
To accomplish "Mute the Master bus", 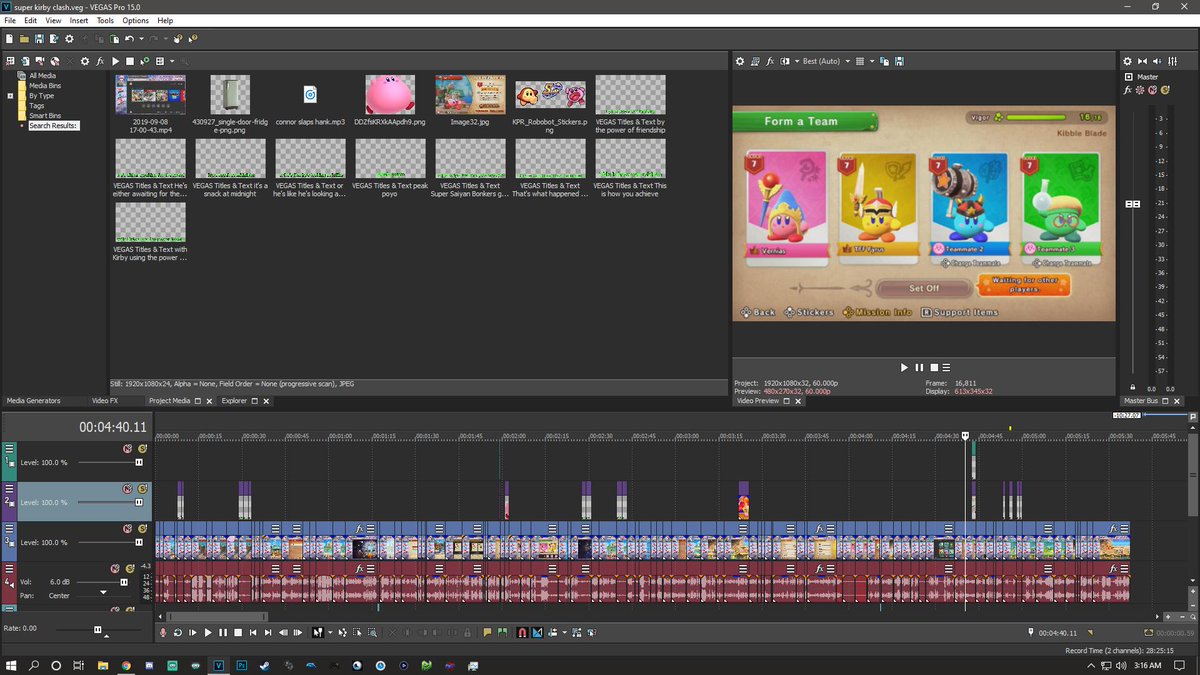I will tap(1152, 90).
